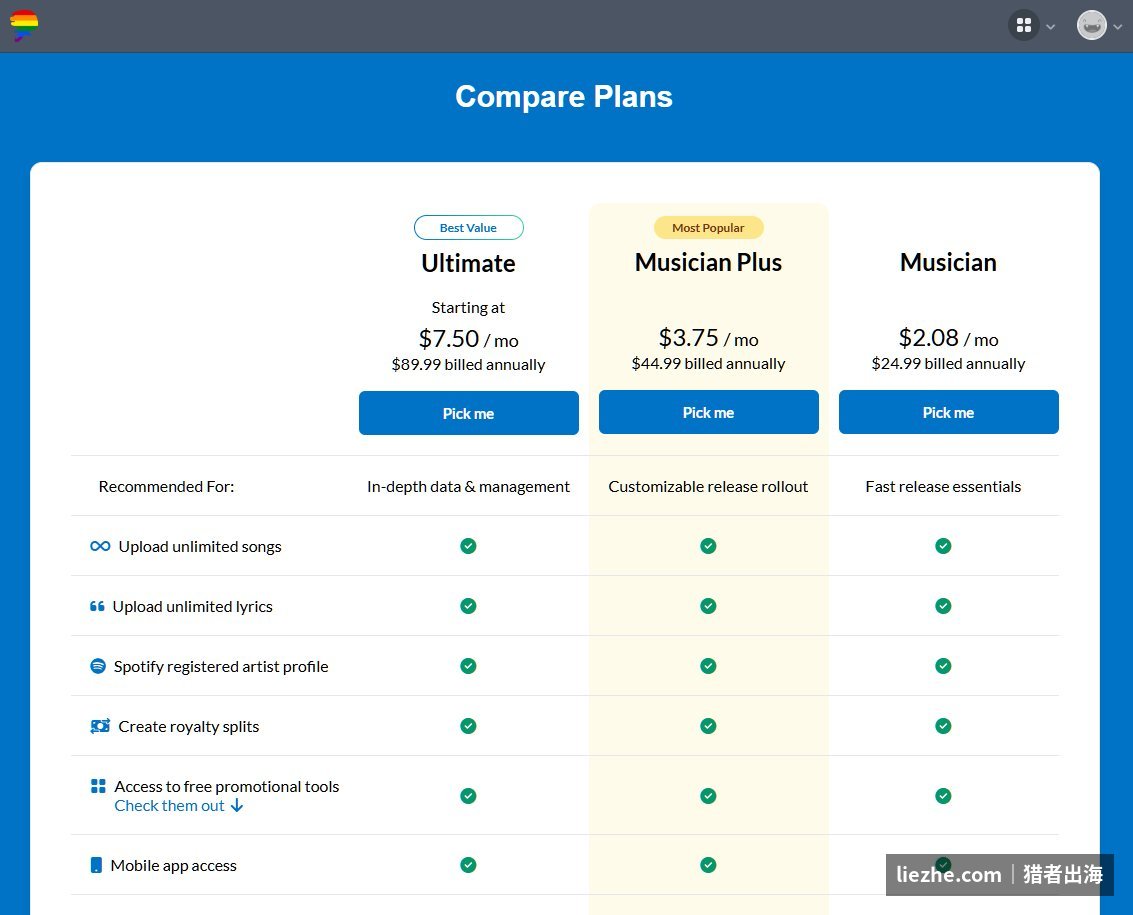Click the Starting at label
Image resolution: width=1133 pixels, height=915 pixels.
(x=468, y=308)
